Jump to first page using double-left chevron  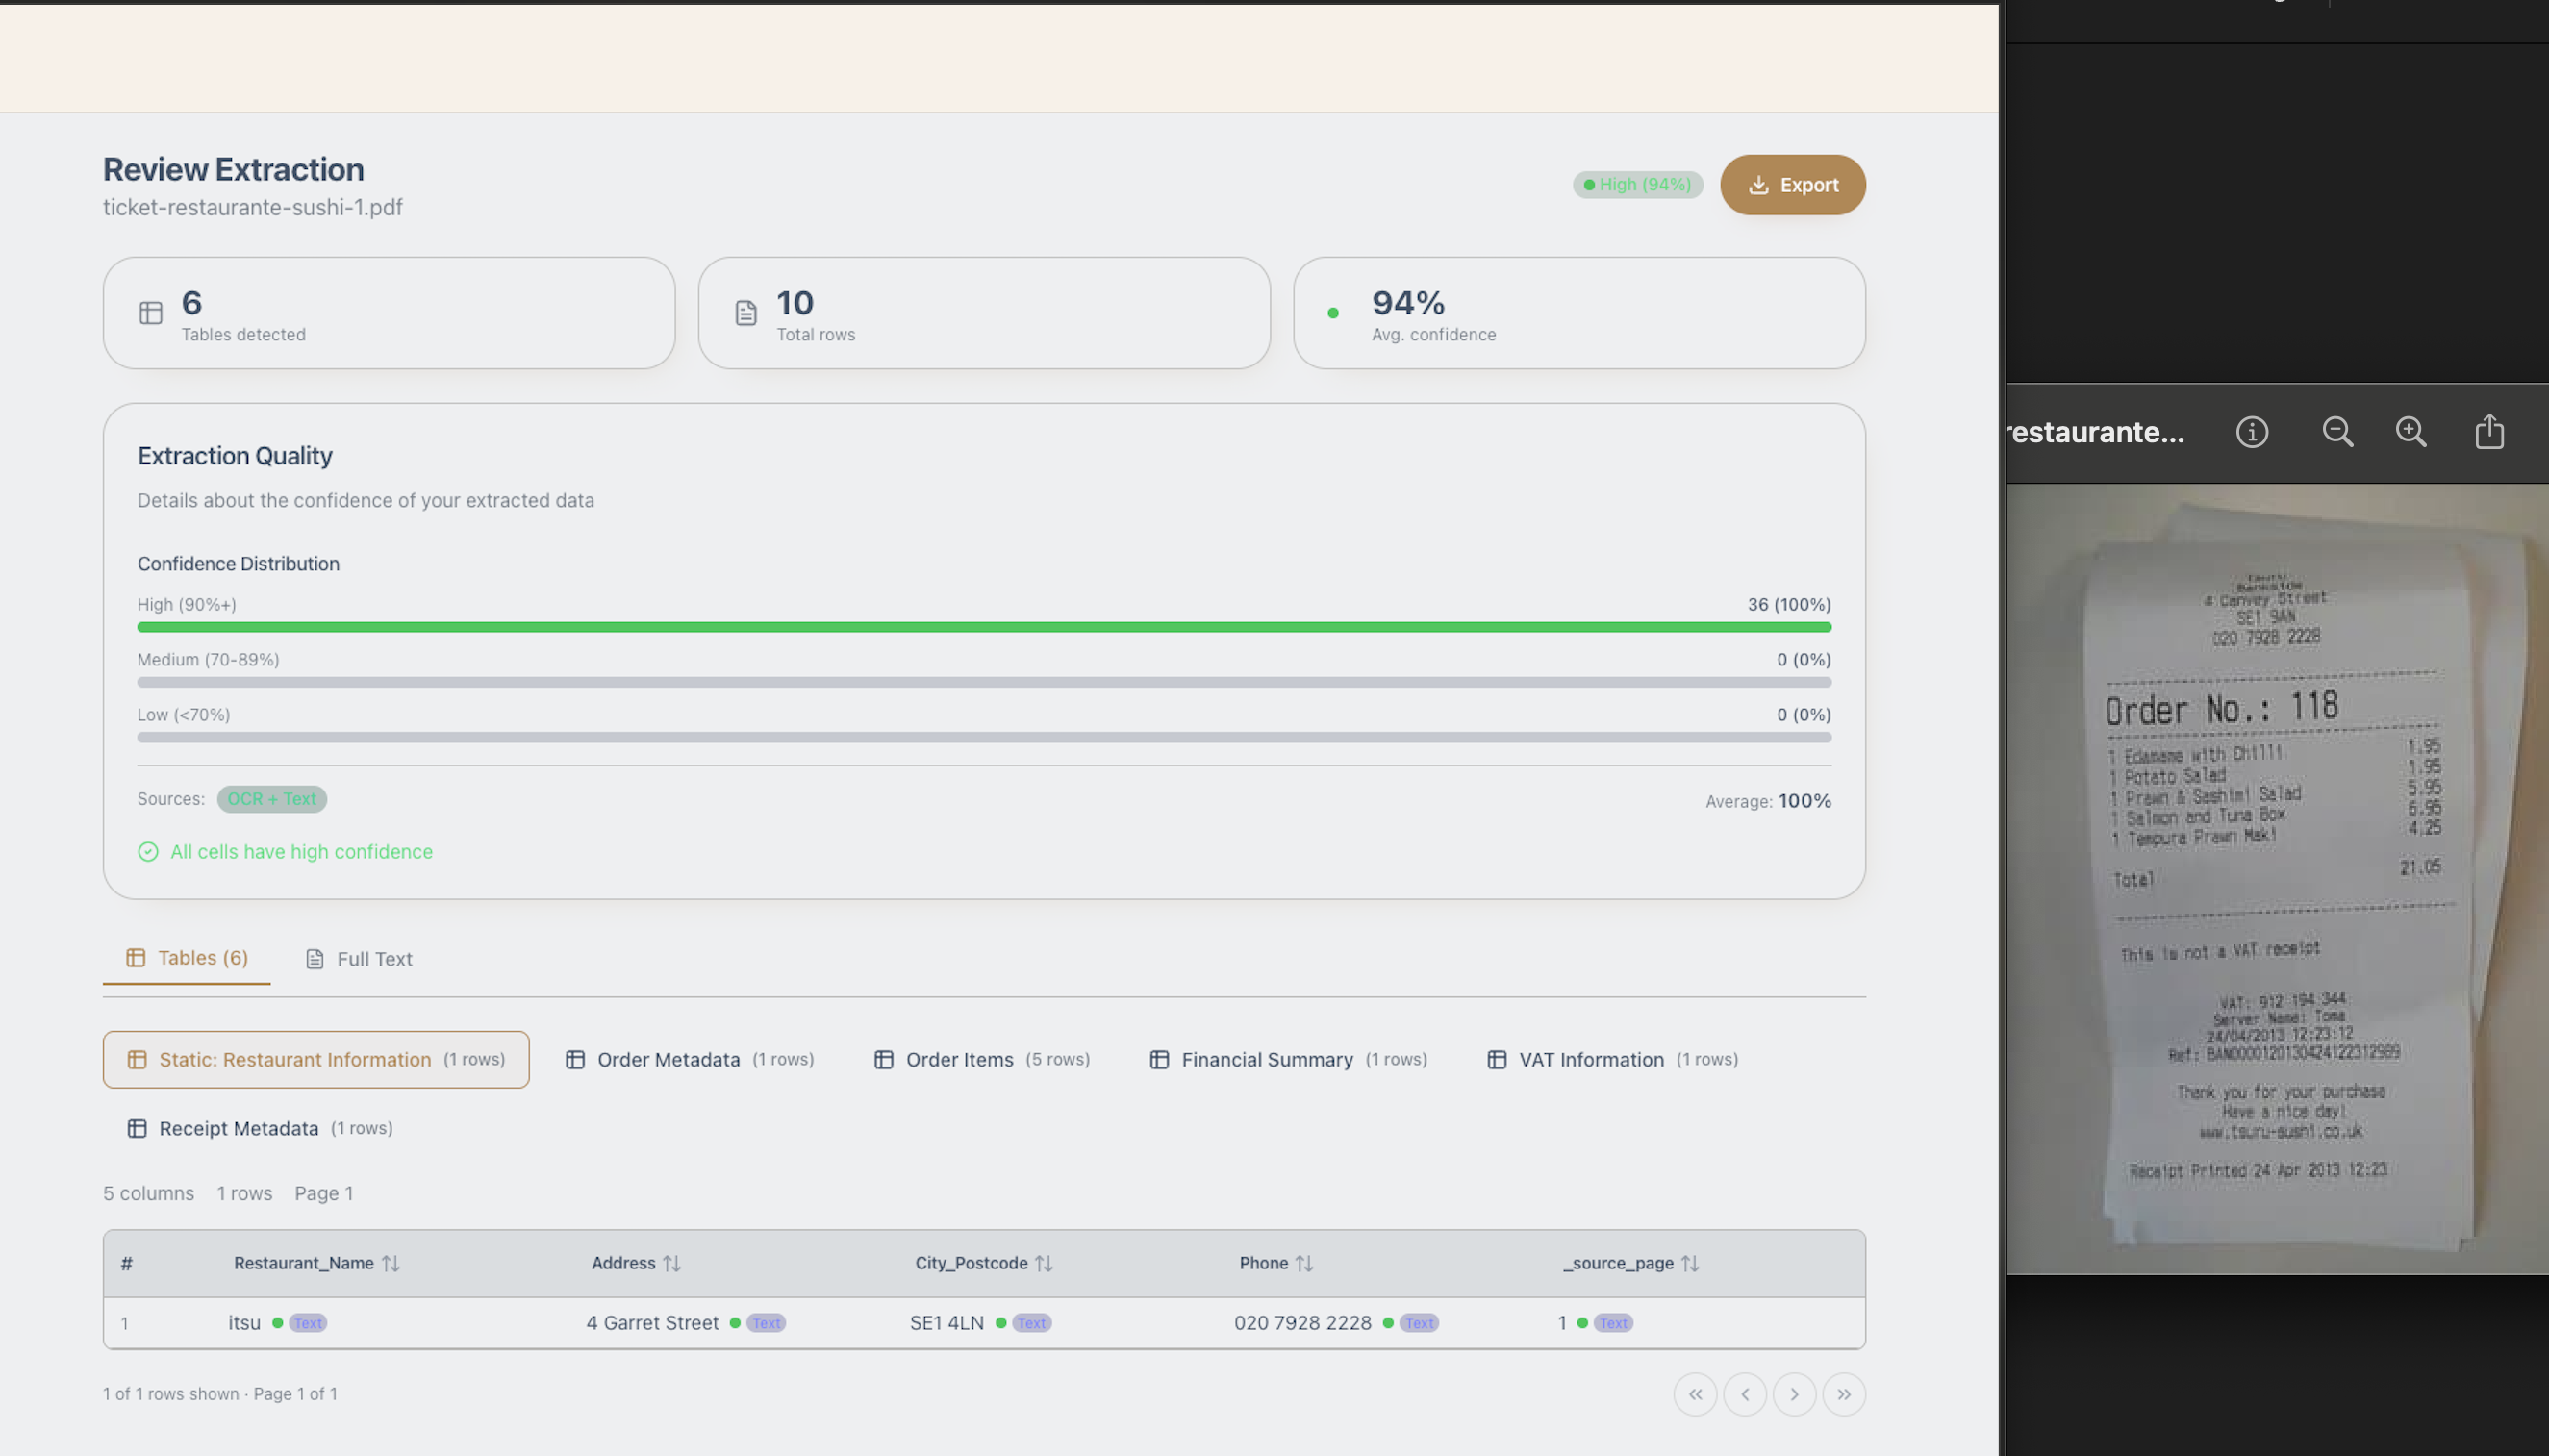(x=1694, y=1393)
